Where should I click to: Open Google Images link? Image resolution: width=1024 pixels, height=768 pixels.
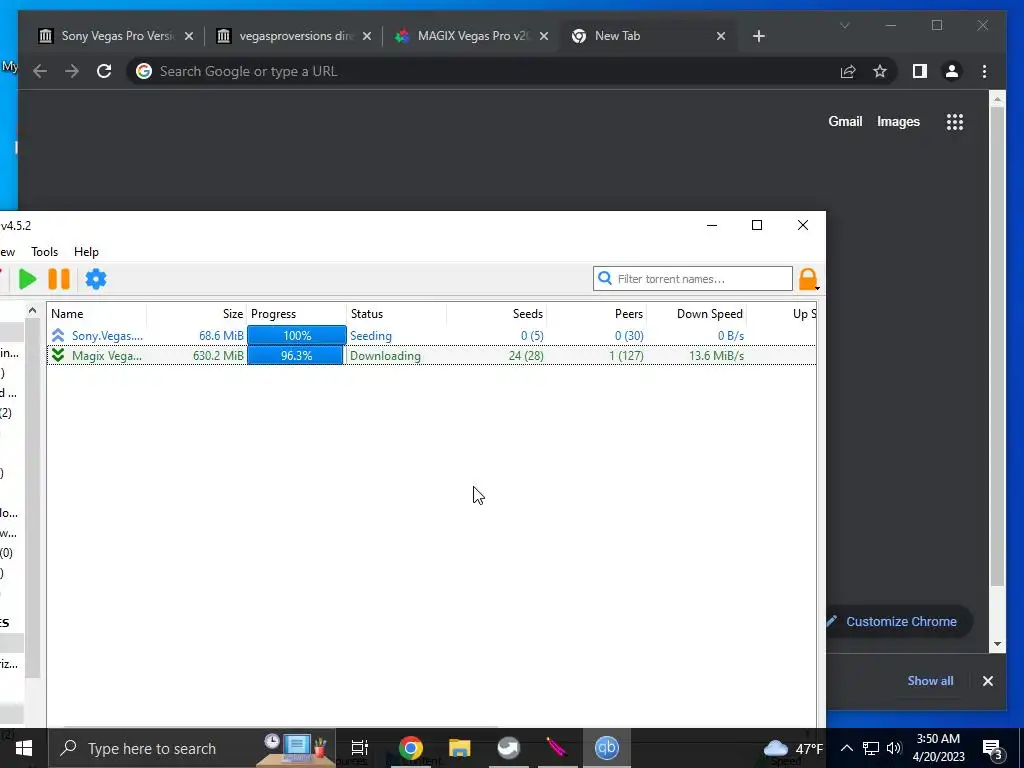point(898,121)
